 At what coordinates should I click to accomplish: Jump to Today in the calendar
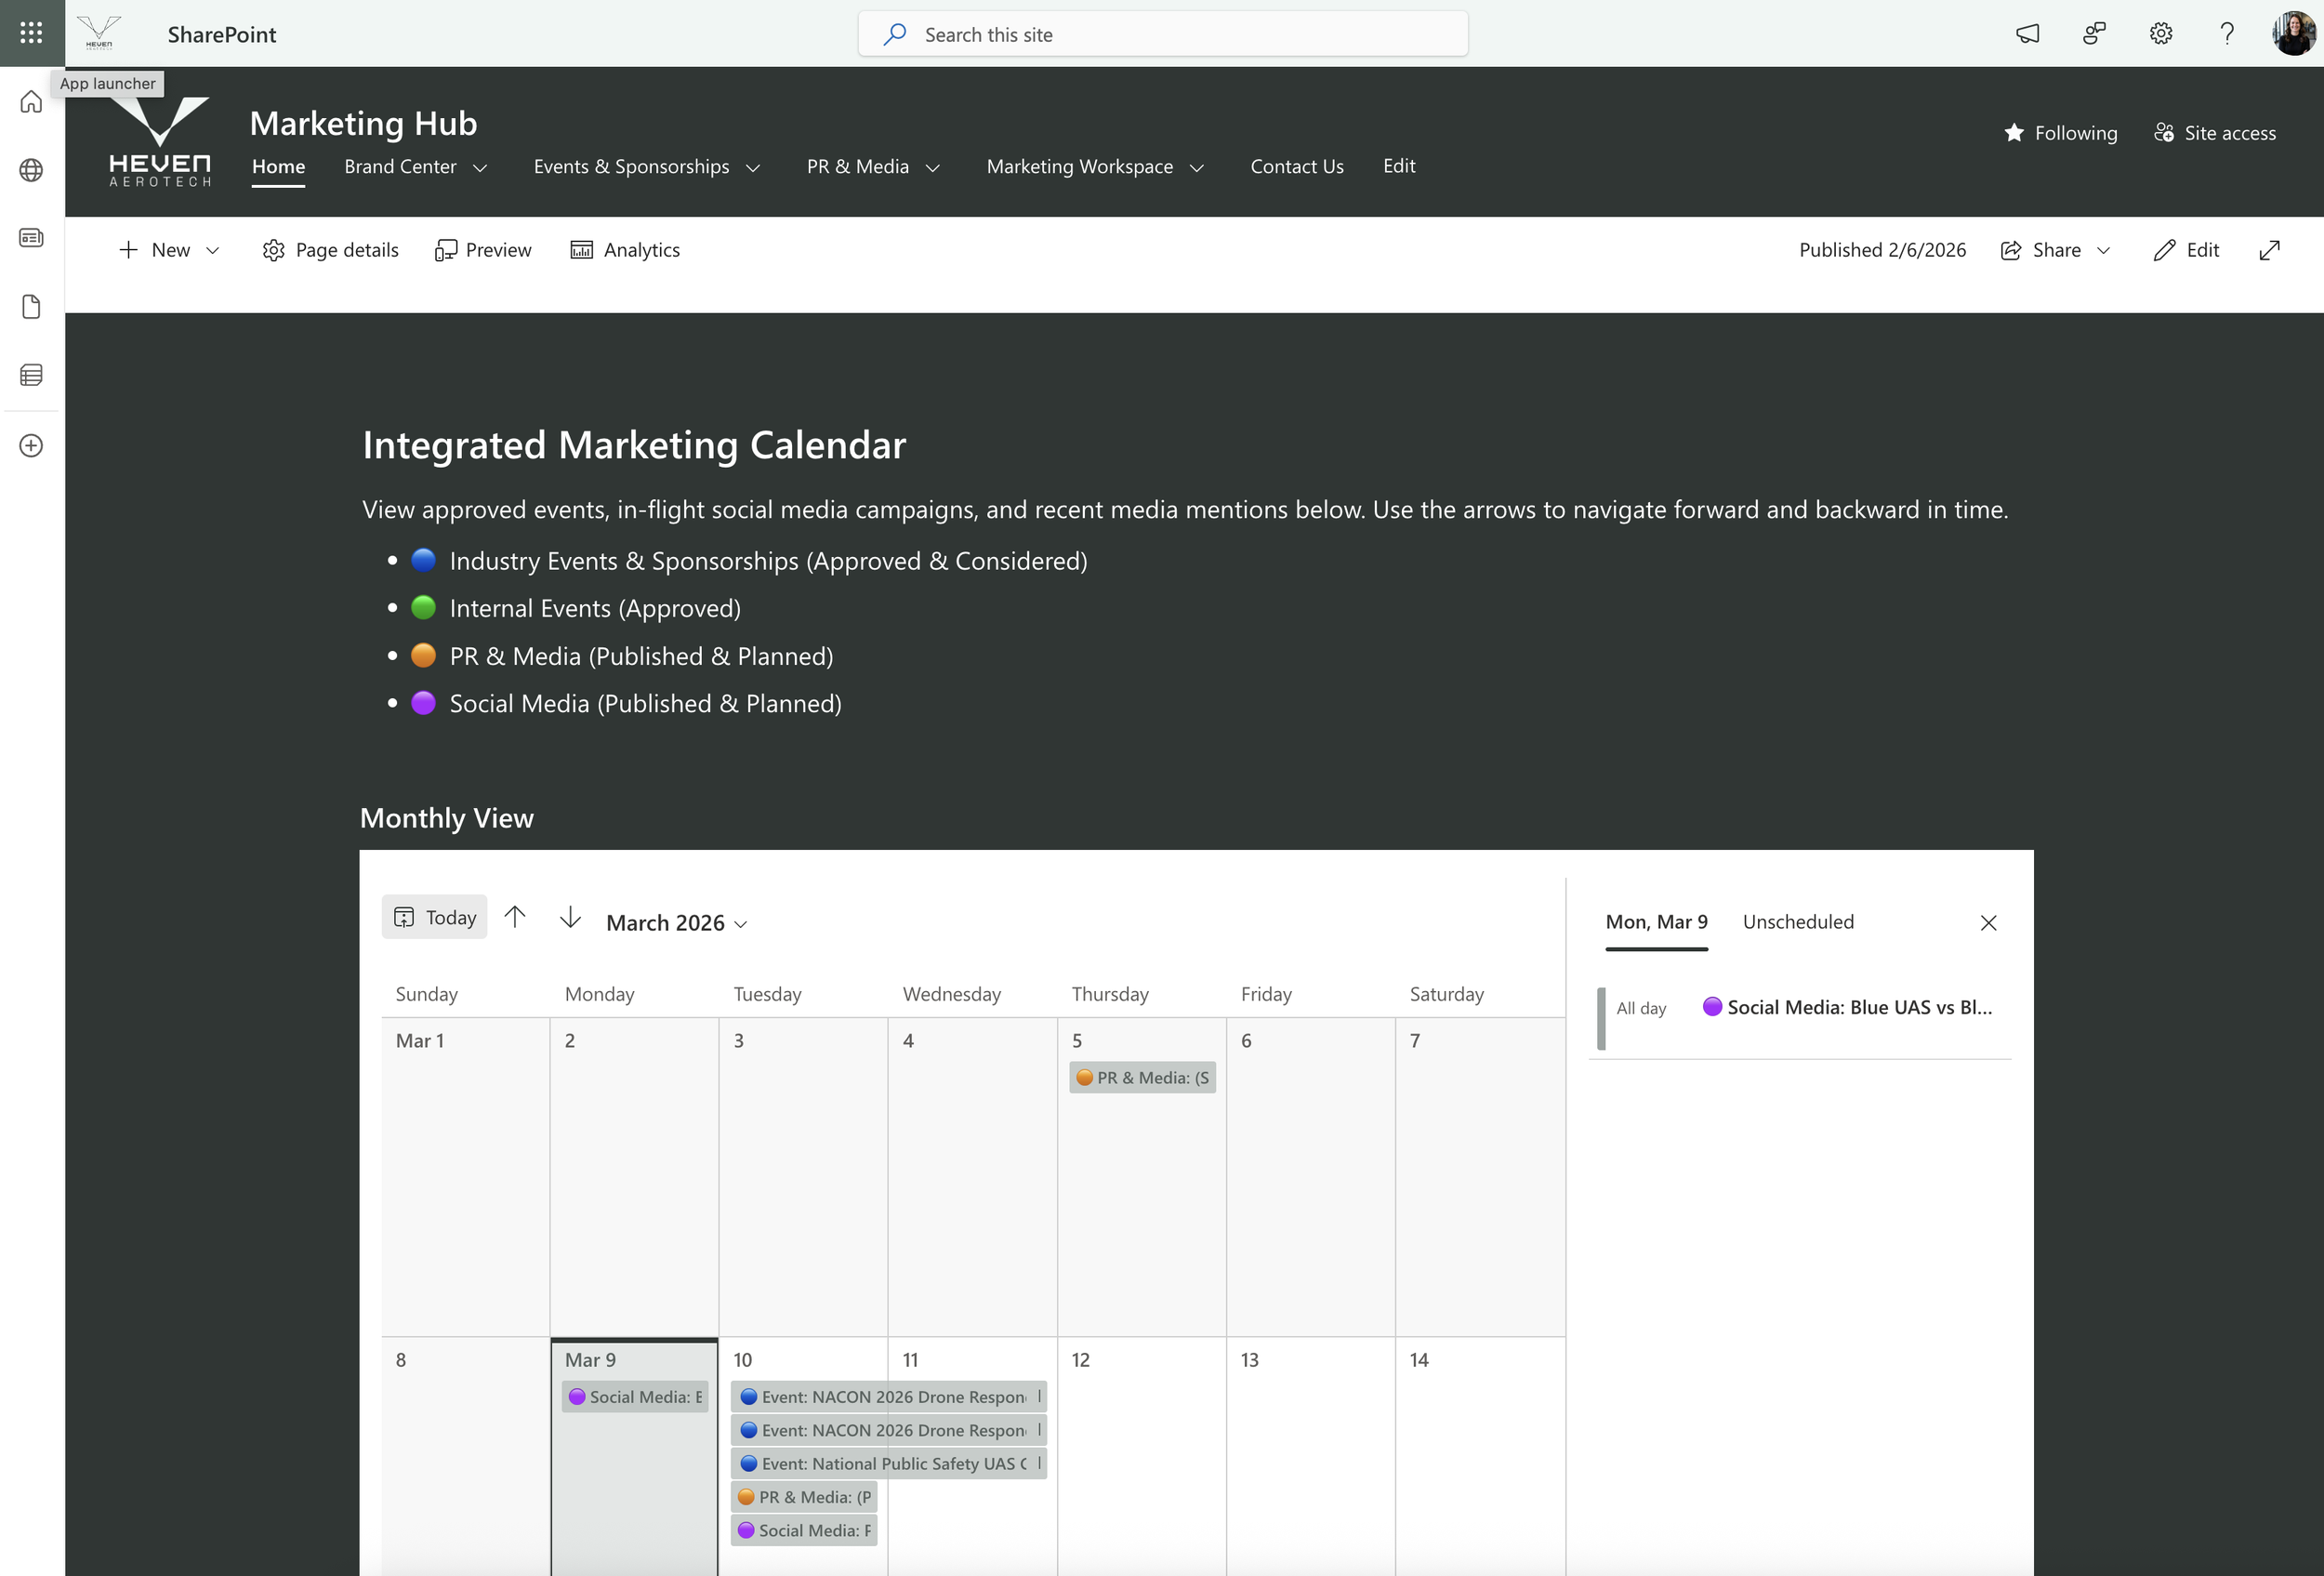pos(434,916)
